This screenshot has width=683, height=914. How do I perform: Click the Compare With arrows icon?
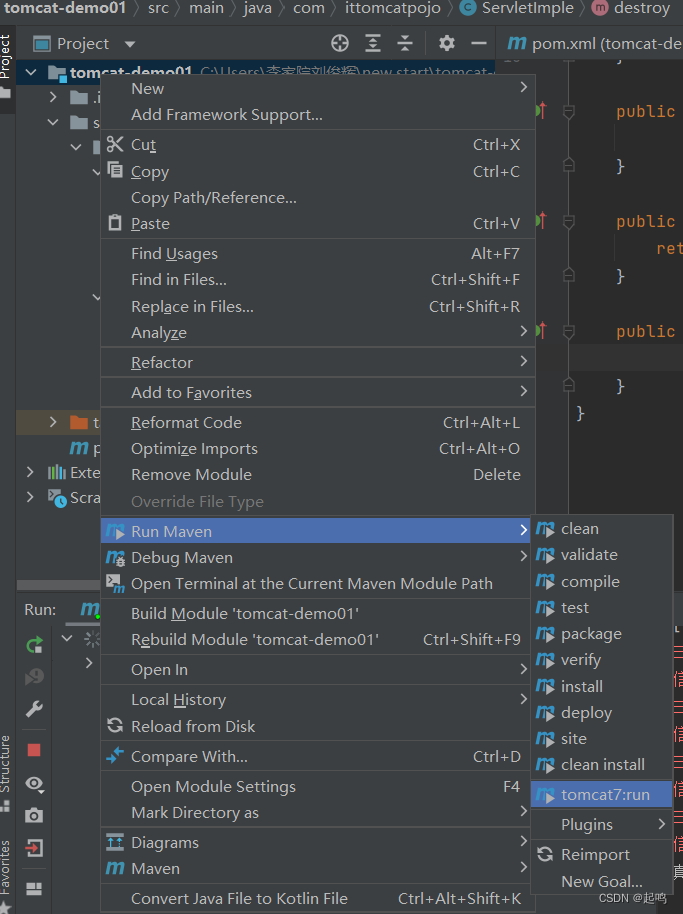(115, 755)
